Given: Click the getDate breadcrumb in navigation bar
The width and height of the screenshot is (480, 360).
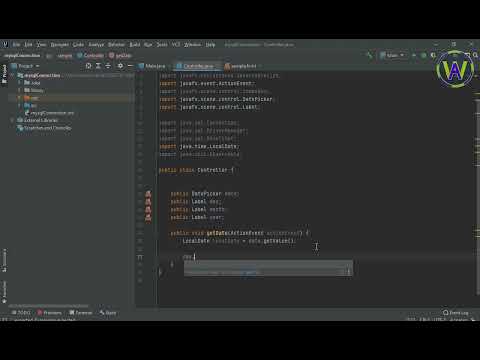Looking at the screenshot, I should pyautogui.click(x=120, y=55).
